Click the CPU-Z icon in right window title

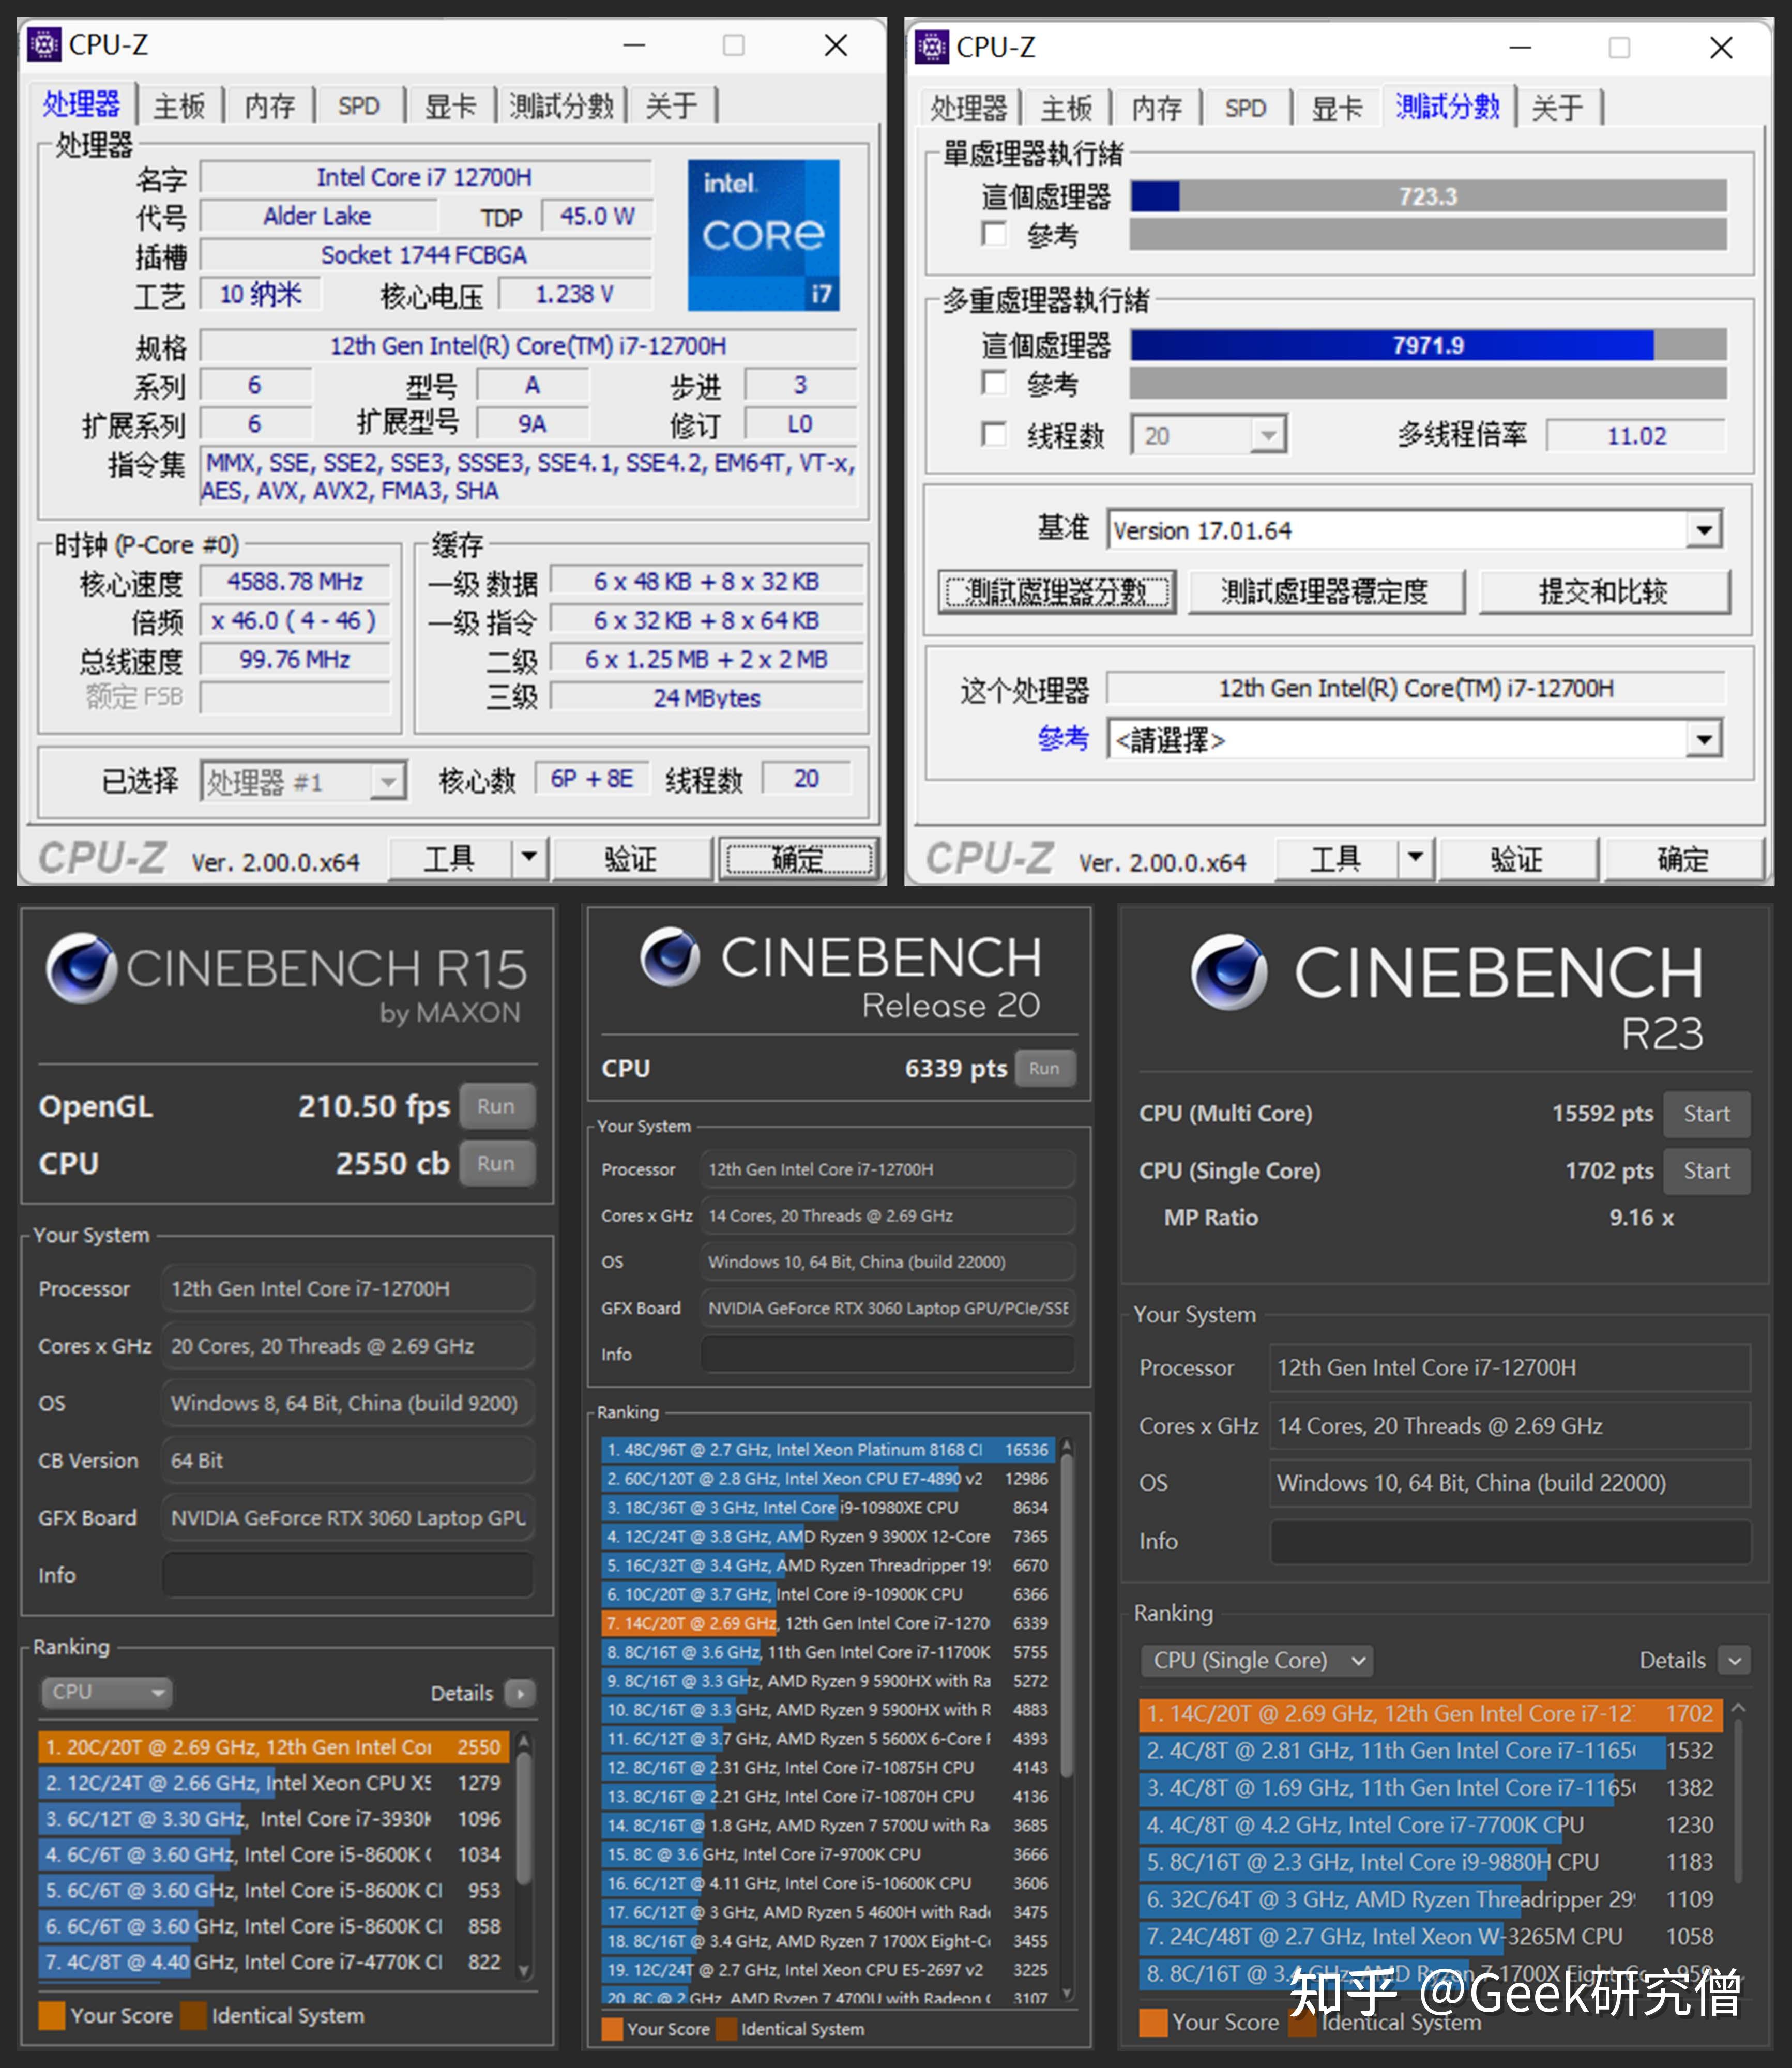pyautogui.click(x=931, y=47)
